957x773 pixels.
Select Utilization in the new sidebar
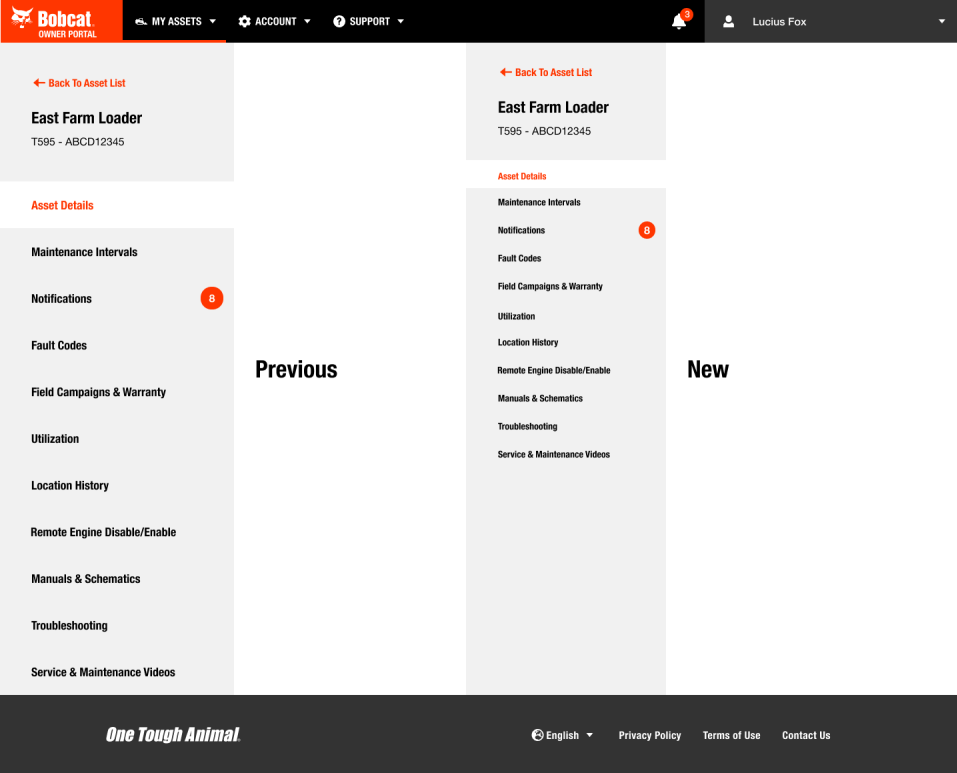click(516, 316)
